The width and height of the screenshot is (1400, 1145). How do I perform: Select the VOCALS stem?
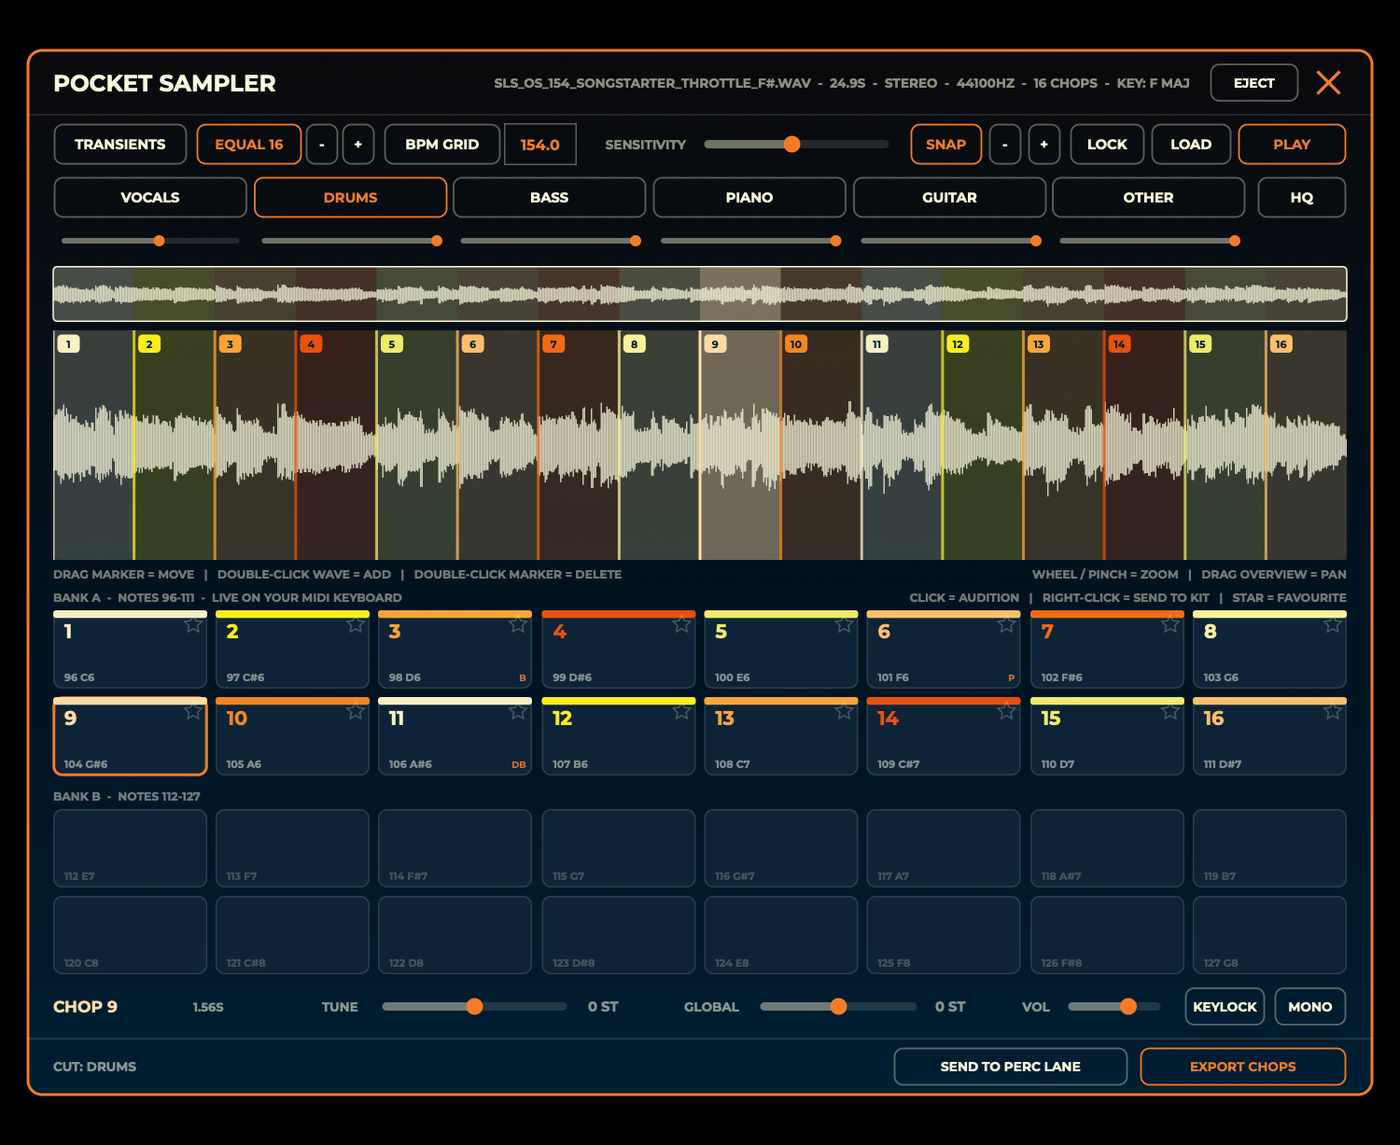(150, 197)
